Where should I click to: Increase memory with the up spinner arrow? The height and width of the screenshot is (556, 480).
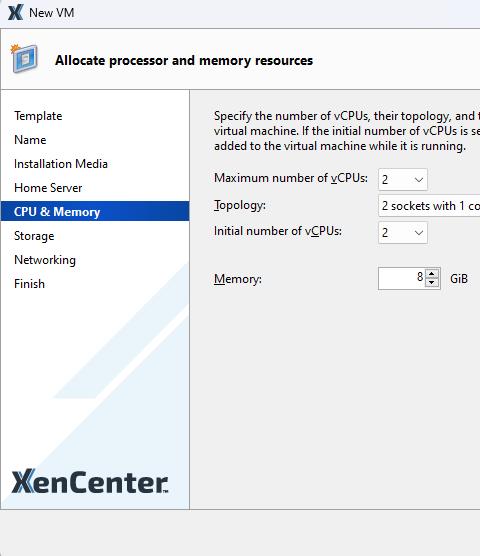pyautogui.click(x=432, y=274)
